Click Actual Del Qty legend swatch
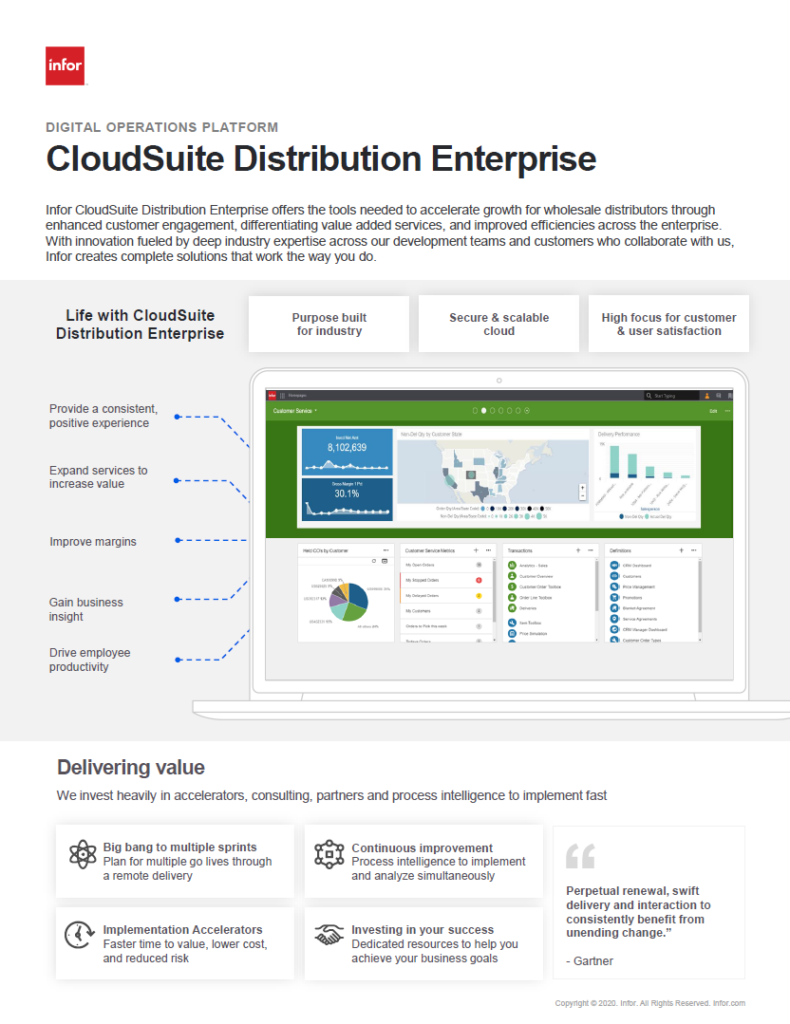This screenshot has width=790, height=1024. (x=647, y=516)
